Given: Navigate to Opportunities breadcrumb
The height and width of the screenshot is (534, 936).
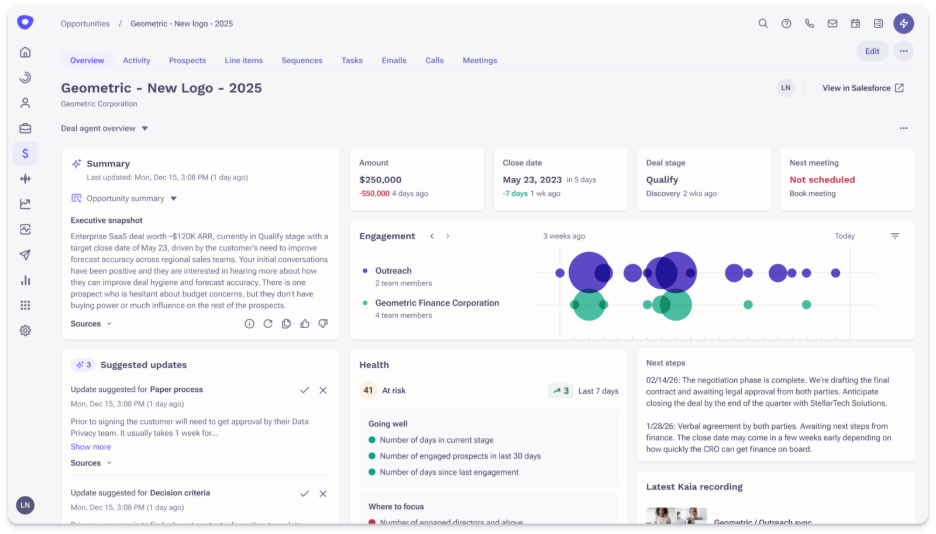Looking at the screenshot, I should pos(85,24).
